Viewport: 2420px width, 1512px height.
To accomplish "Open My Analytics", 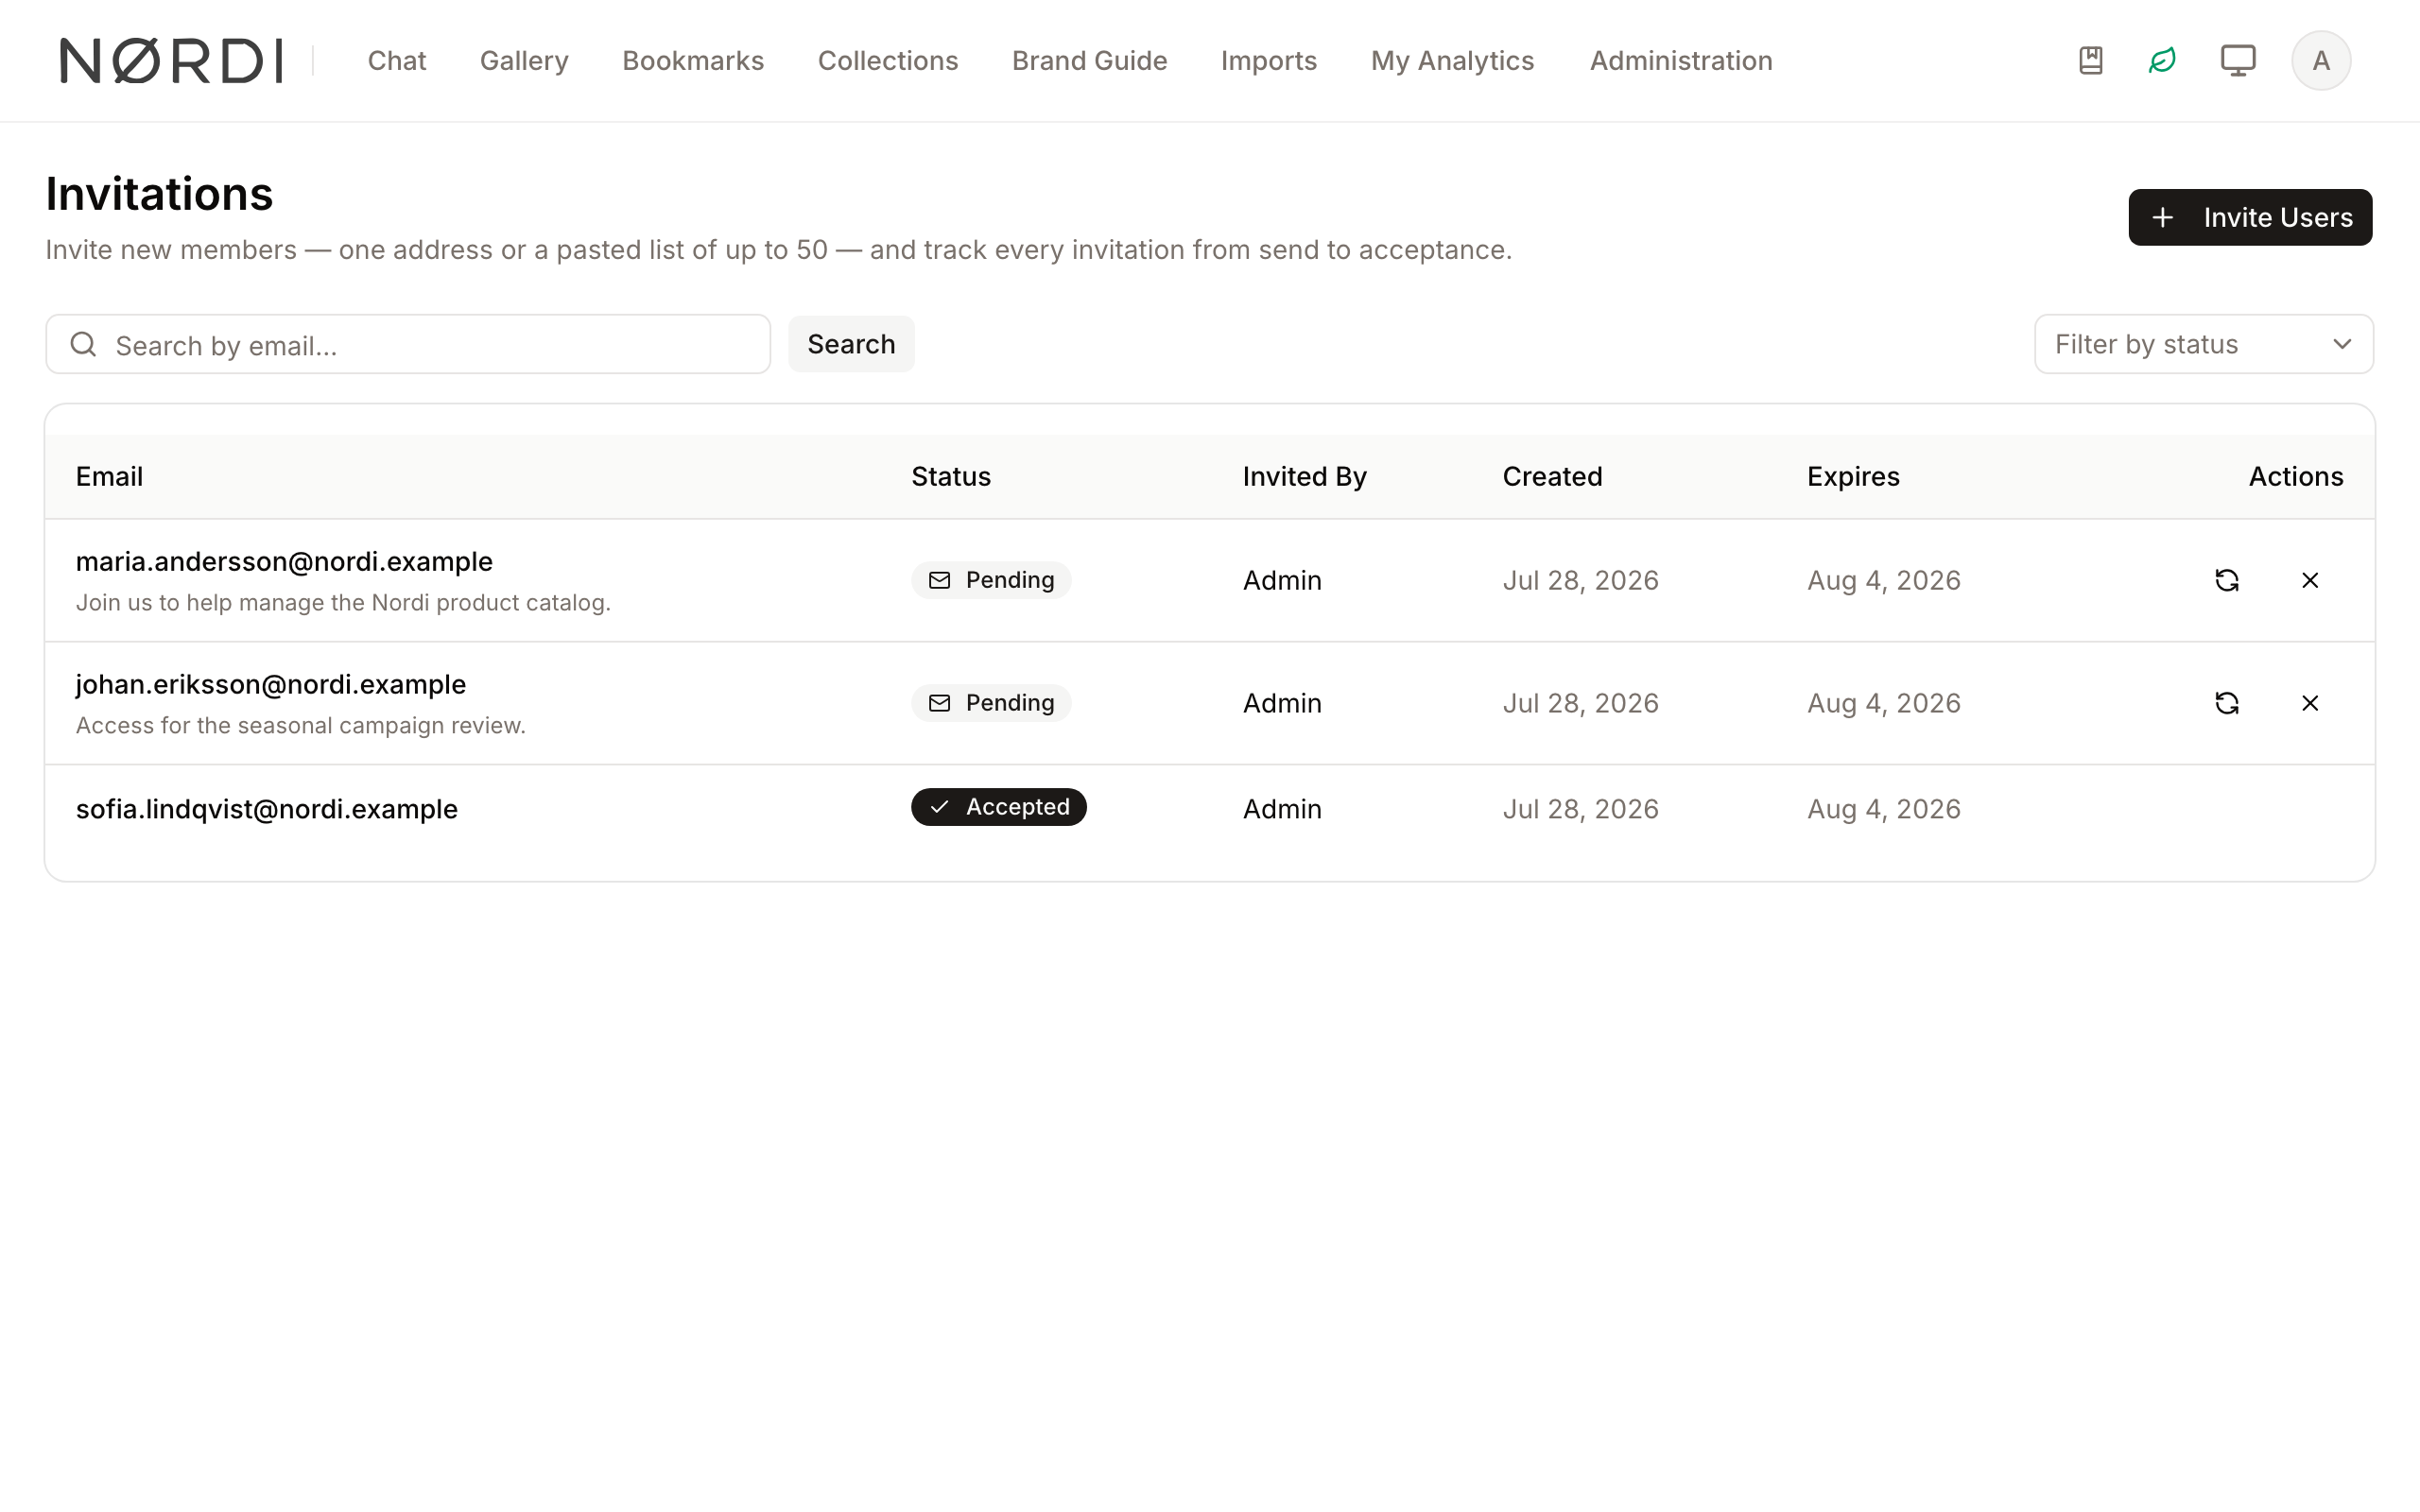I will click(x=1452, y=61).
